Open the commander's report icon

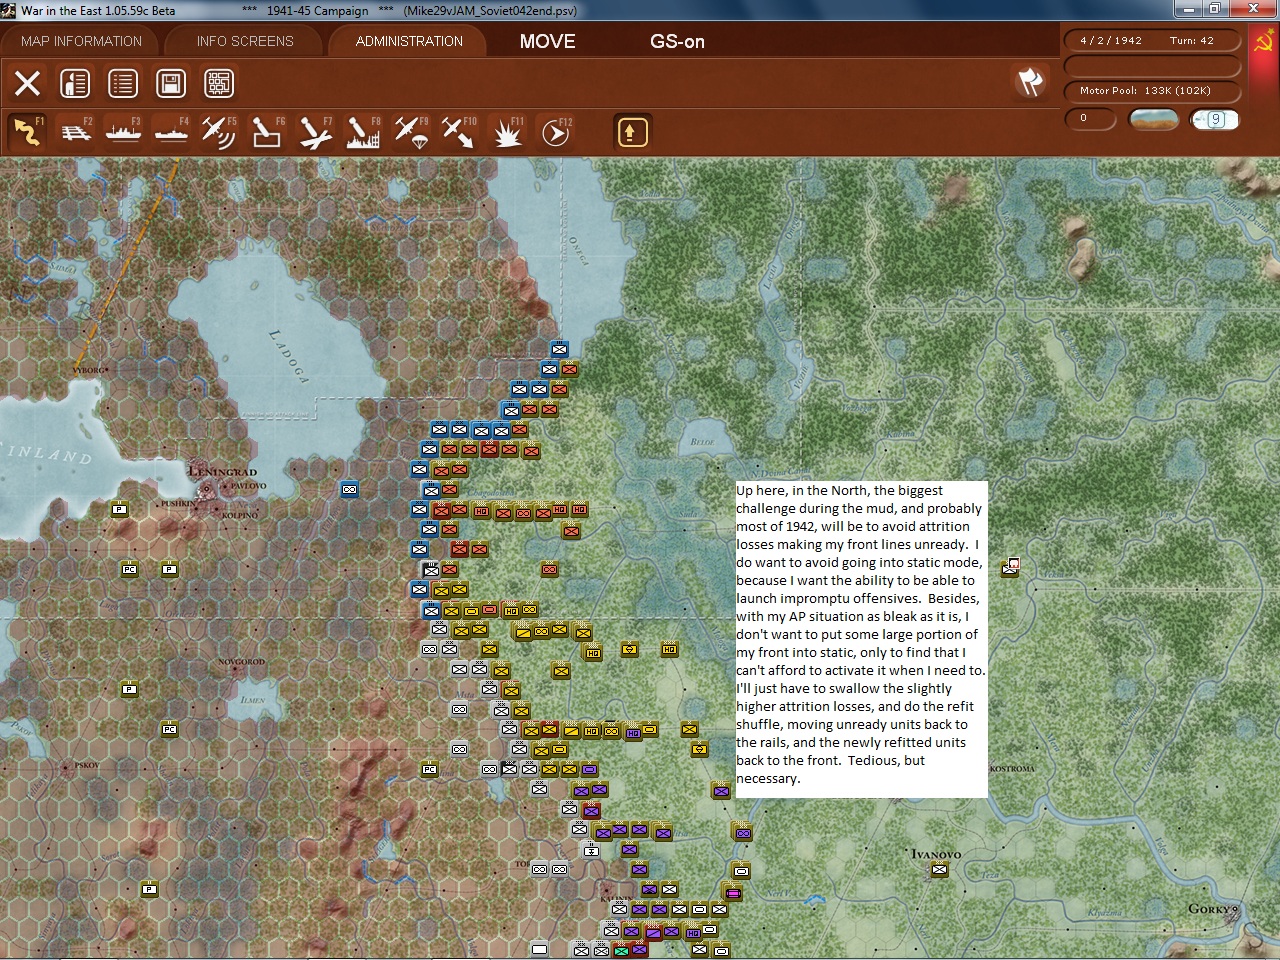tap(75, 83)
